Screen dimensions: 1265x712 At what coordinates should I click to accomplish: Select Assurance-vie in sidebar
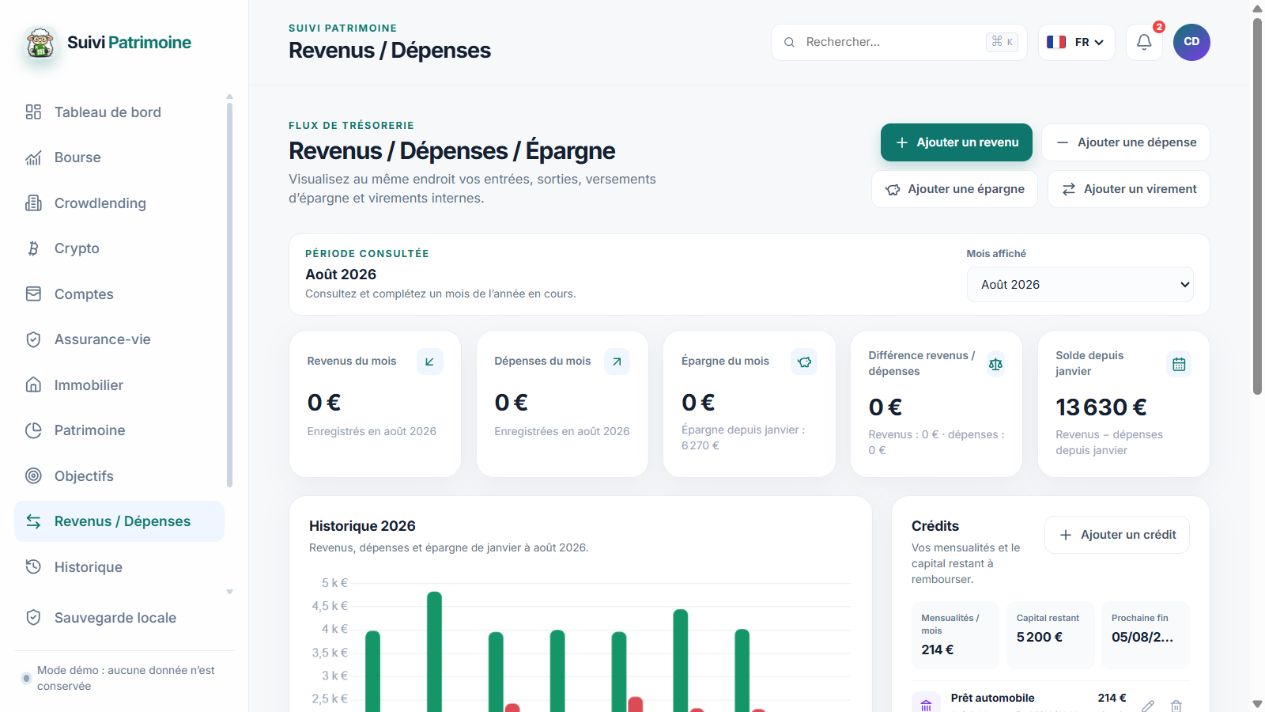119,339
